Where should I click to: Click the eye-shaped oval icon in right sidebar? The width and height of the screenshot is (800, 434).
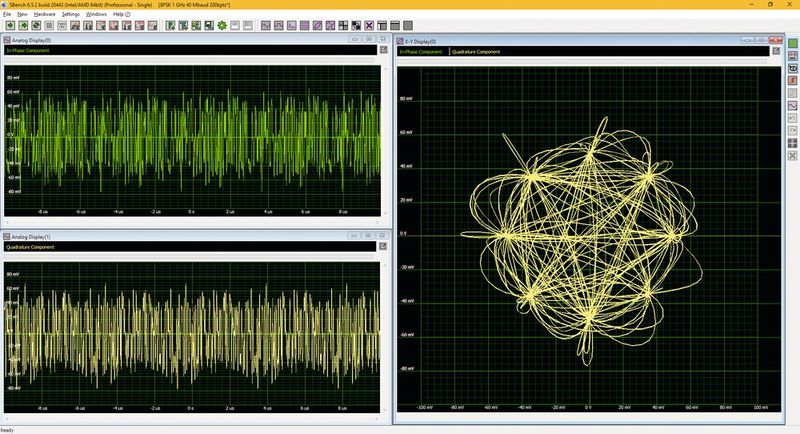(x=792, y=68)
